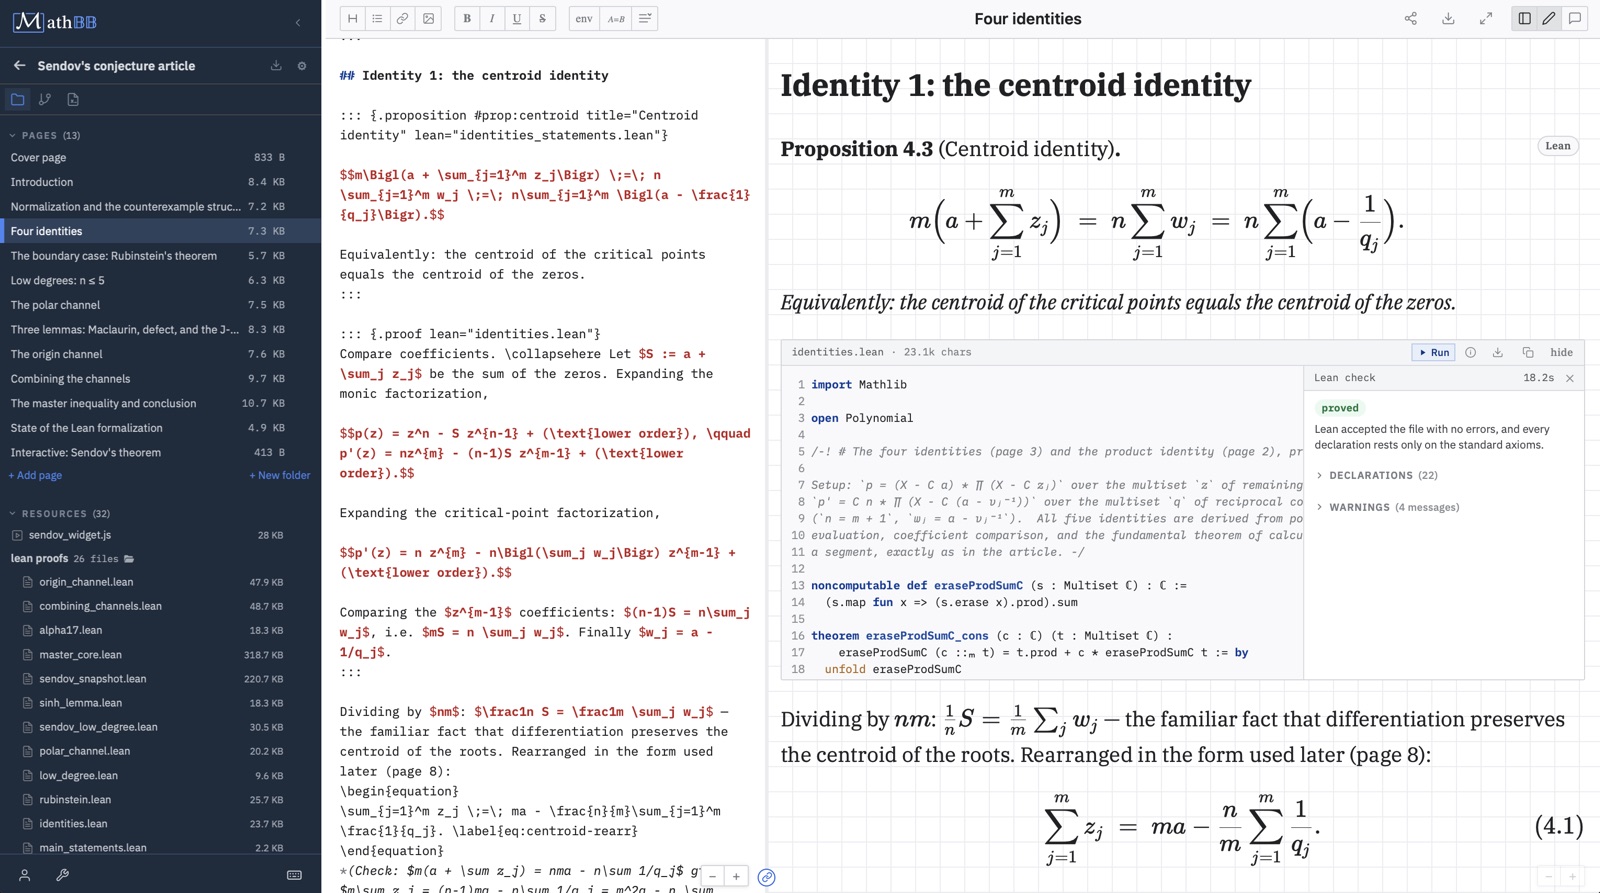Image resolution: width=1600 pixels, height=893 pixels.
Task: Go back from Sendov's conjecture article
Action: click(19, 65)
